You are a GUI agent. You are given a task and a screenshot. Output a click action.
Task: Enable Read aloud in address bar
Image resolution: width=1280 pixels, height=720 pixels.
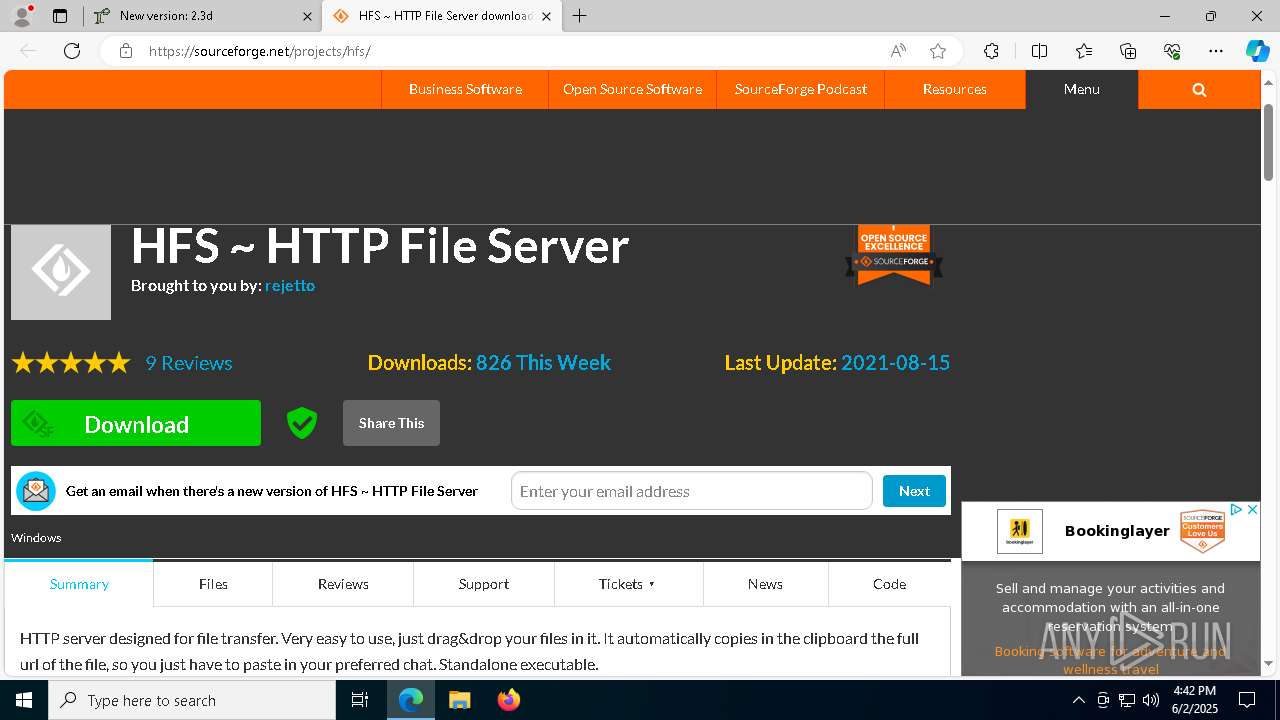pyautogui.click(x=898, y=51)
